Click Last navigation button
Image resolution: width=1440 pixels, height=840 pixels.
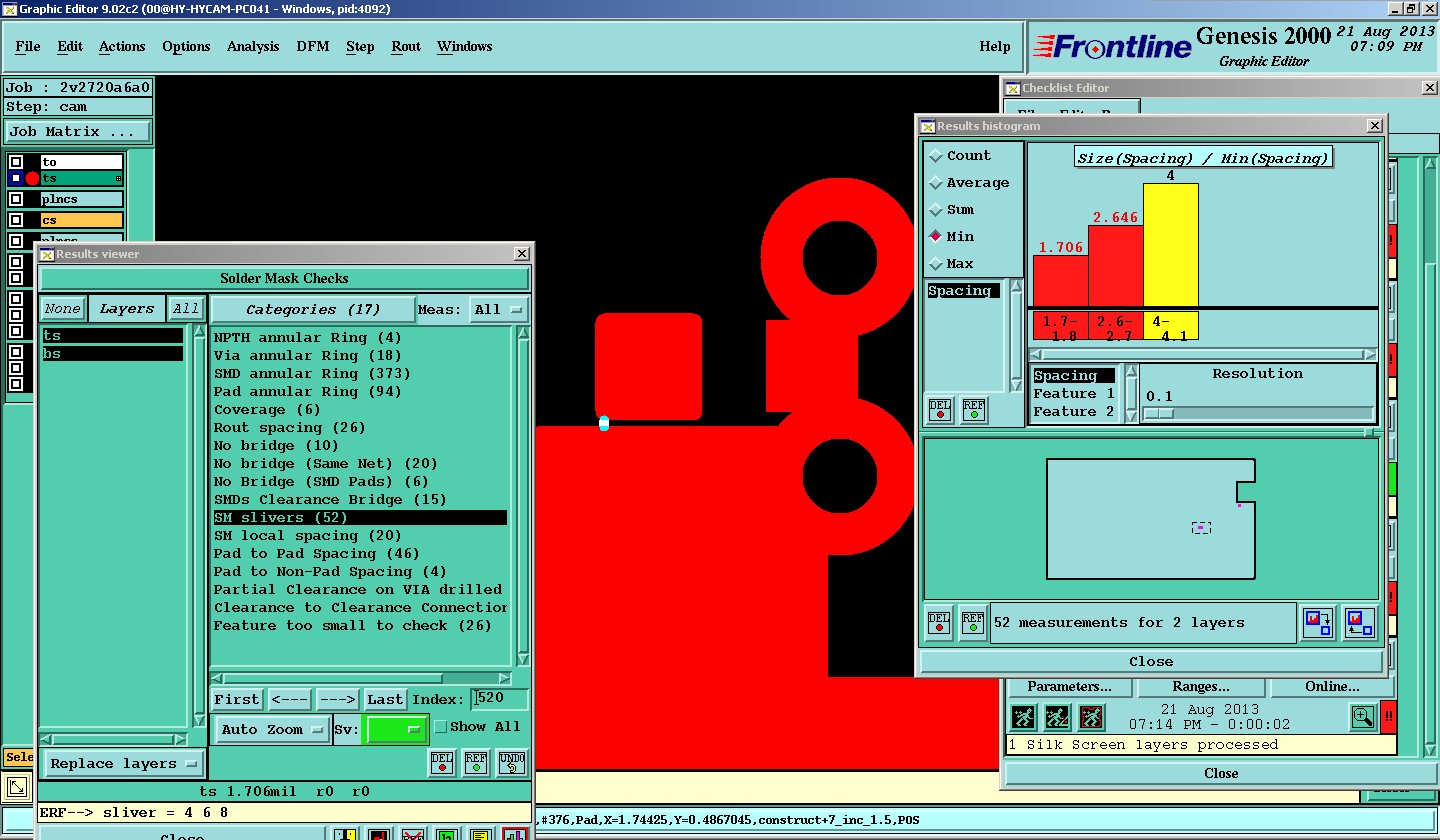pyautogui.click(x=385, y=700)
